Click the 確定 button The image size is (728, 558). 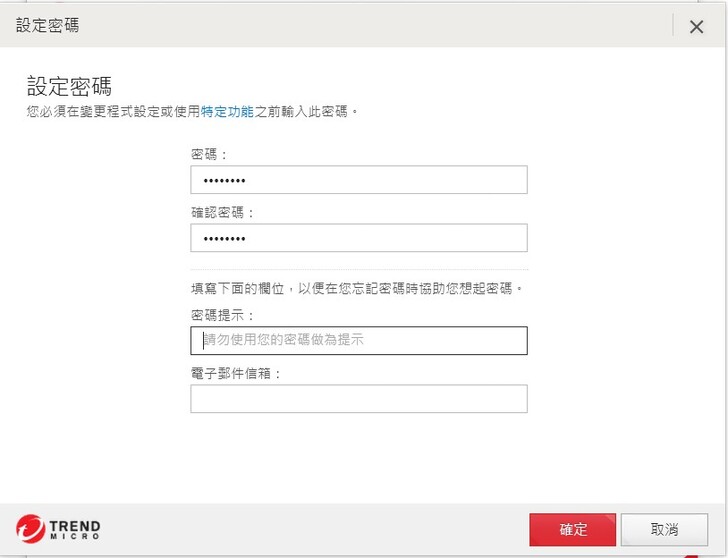(x=573, y=530)
